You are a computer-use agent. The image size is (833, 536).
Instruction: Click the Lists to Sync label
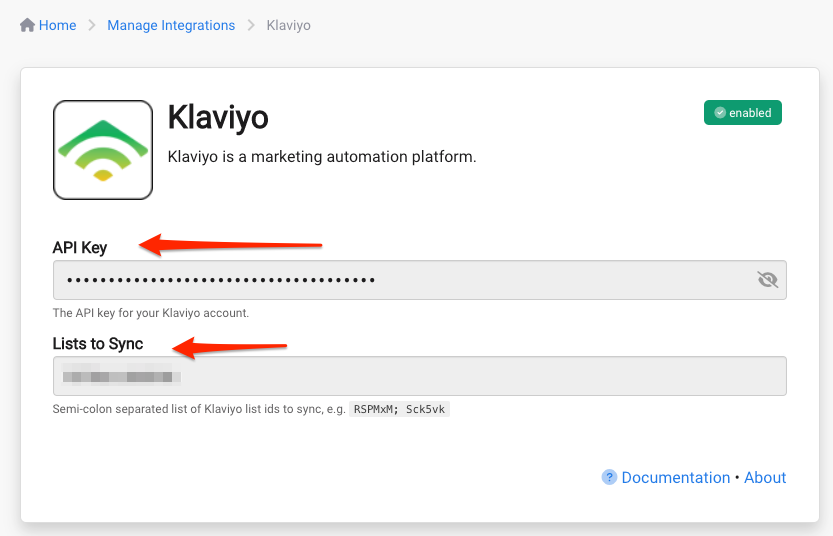(98, 344)
